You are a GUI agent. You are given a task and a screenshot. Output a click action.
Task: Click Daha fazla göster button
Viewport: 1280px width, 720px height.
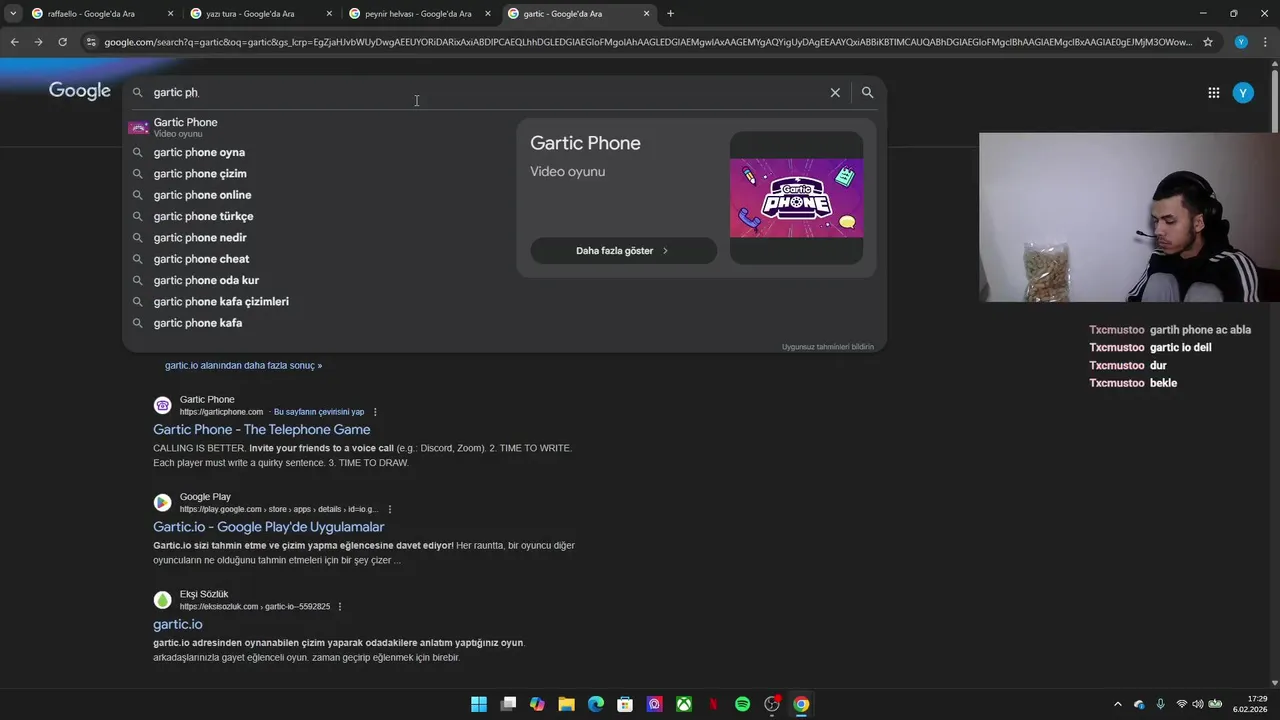click(623, 251)
